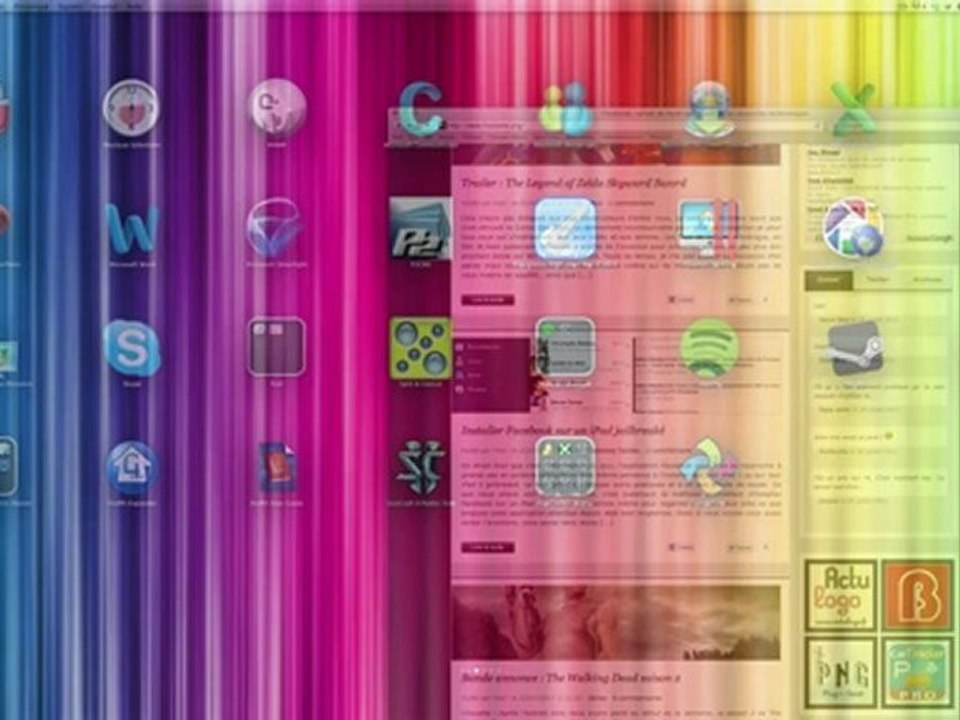Launch Spotify from Launchpad
This screenshot has width=960, height=720.
pos(709,348)
